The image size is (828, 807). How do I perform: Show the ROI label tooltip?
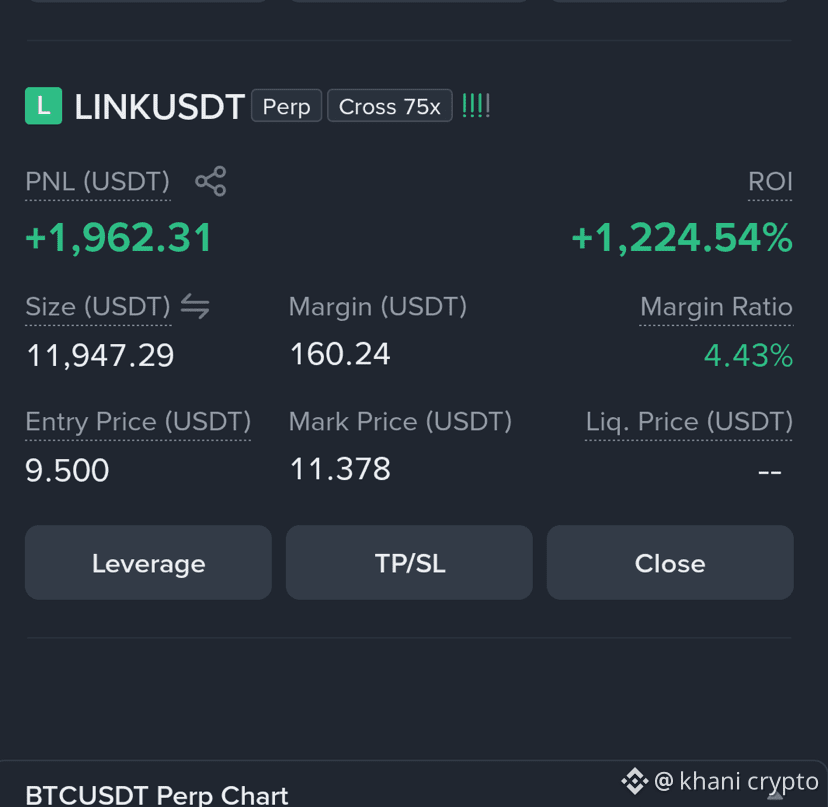(x=770, y=182)
